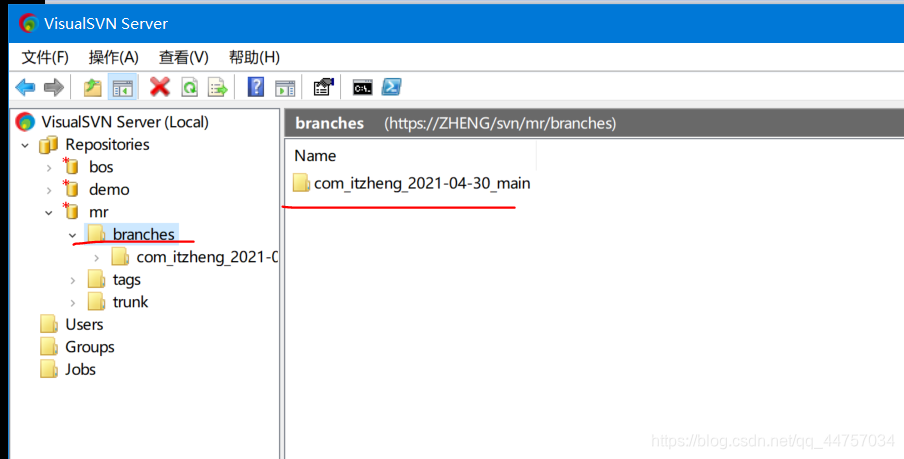Select the trunk folder in the tree
This screenshot has height=459, width=904.
pos(130,302)
